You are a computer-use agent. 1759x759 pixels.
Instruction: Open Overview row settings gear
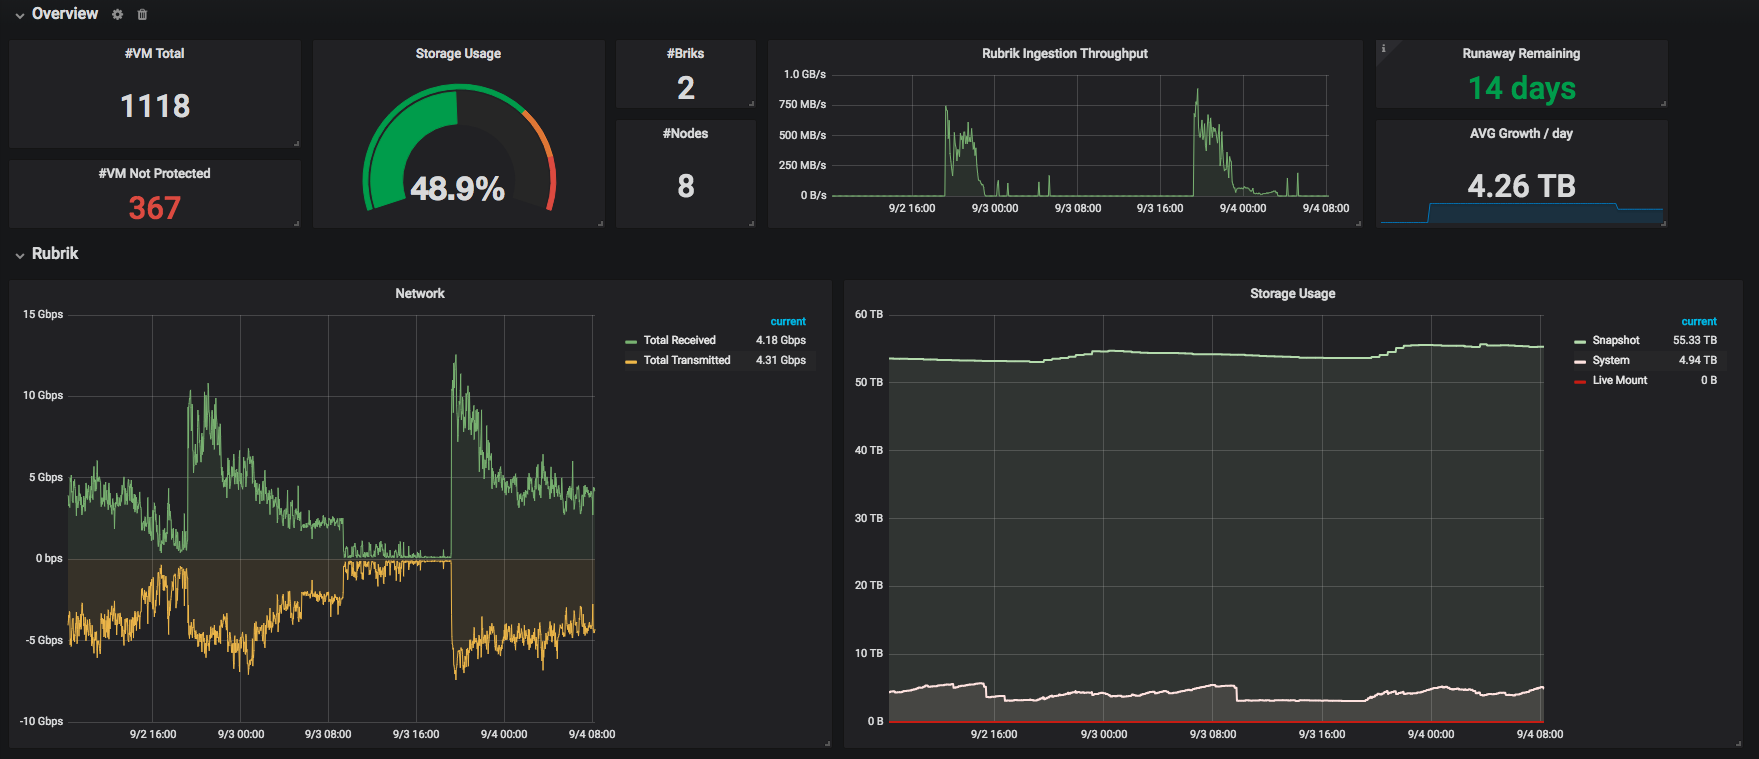pos(117,14)
